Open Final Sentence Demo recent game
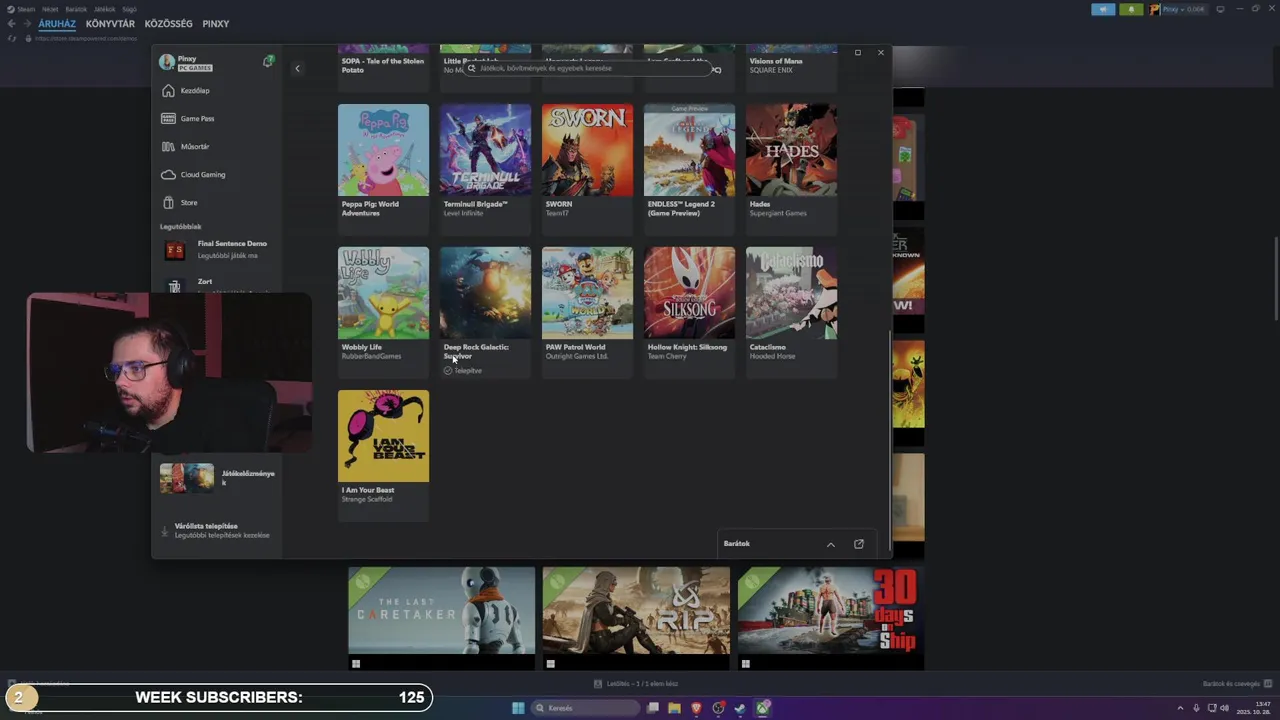 pyautogui.click(x=217, y=249)
